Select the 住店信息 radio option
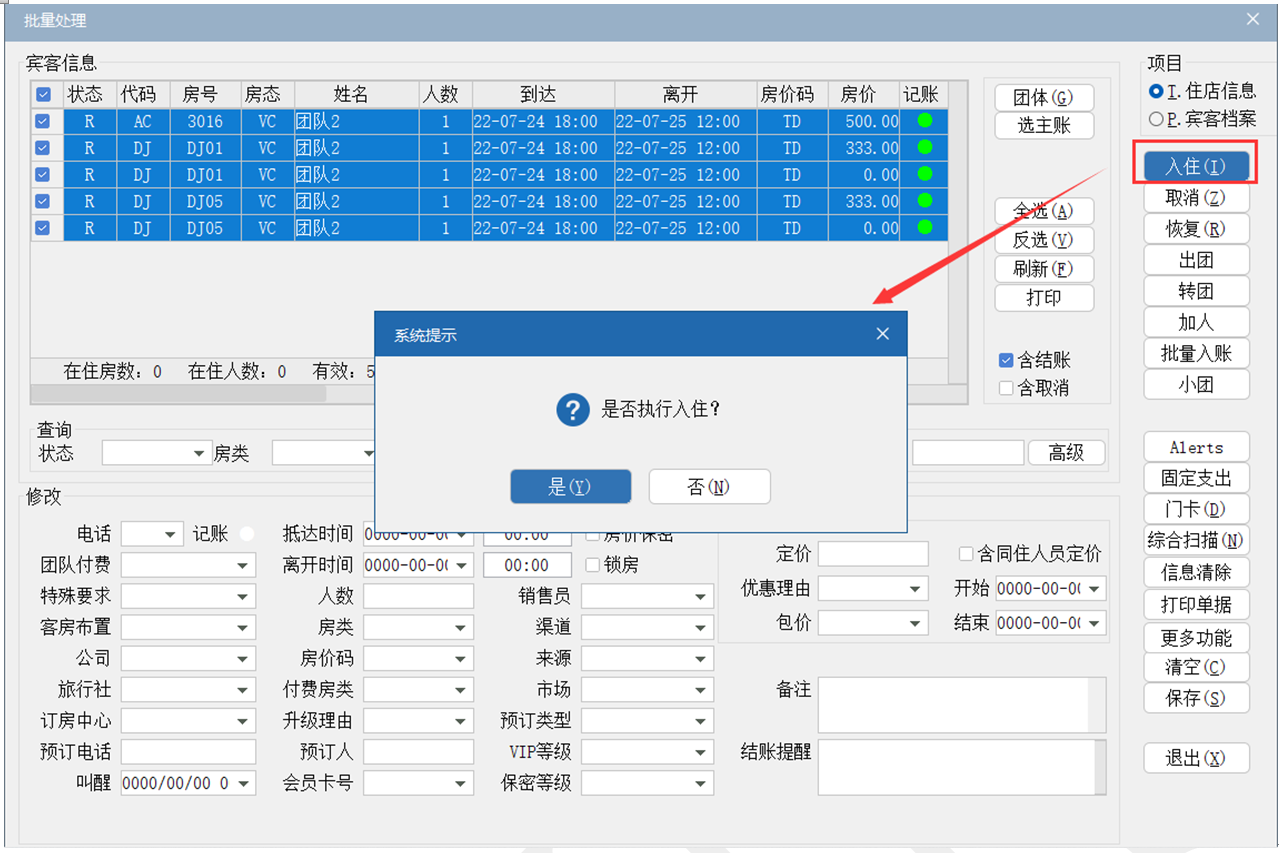 [1156, 91]
